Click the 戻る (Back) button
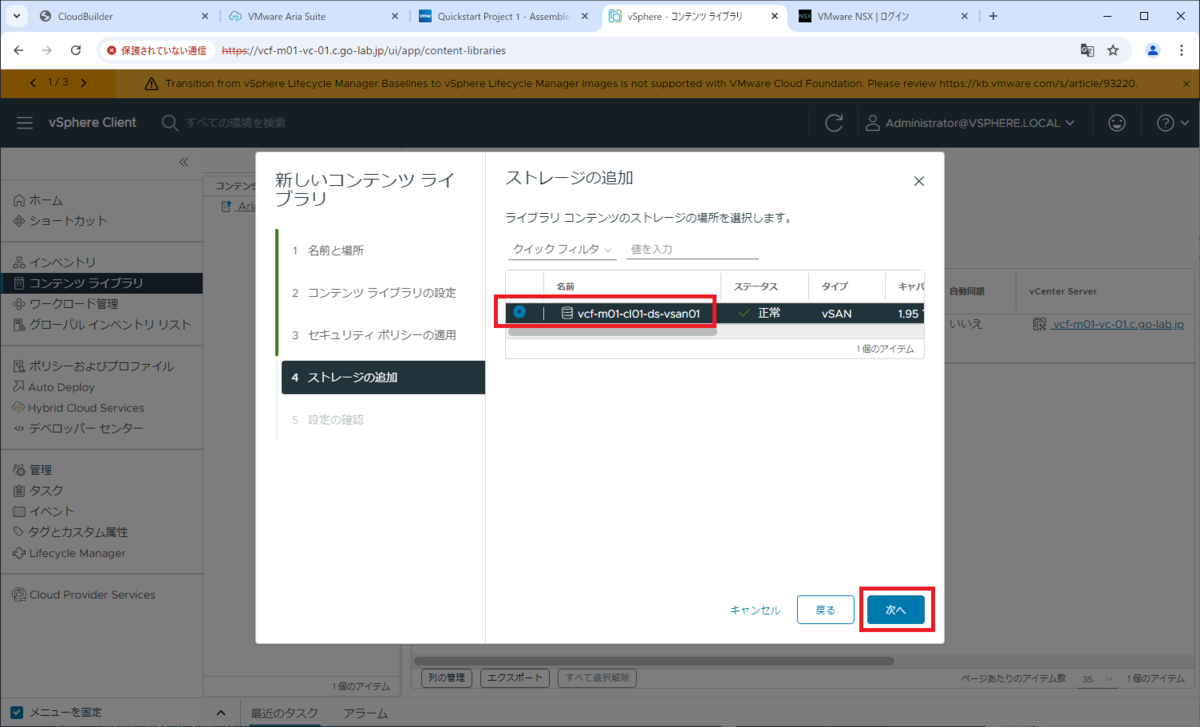The width and height of the screenshot is (1200, 727). 825,610
